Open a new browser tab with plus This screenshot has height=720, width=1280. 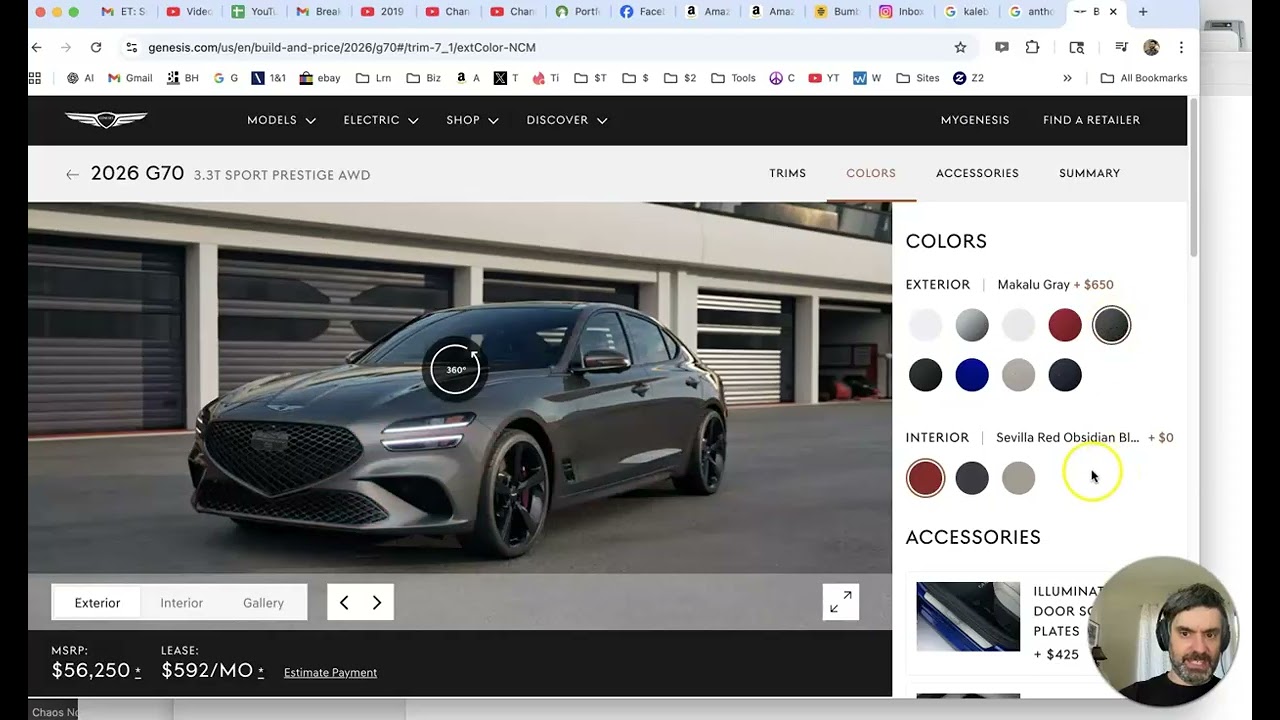click(x=1143, y=12)
